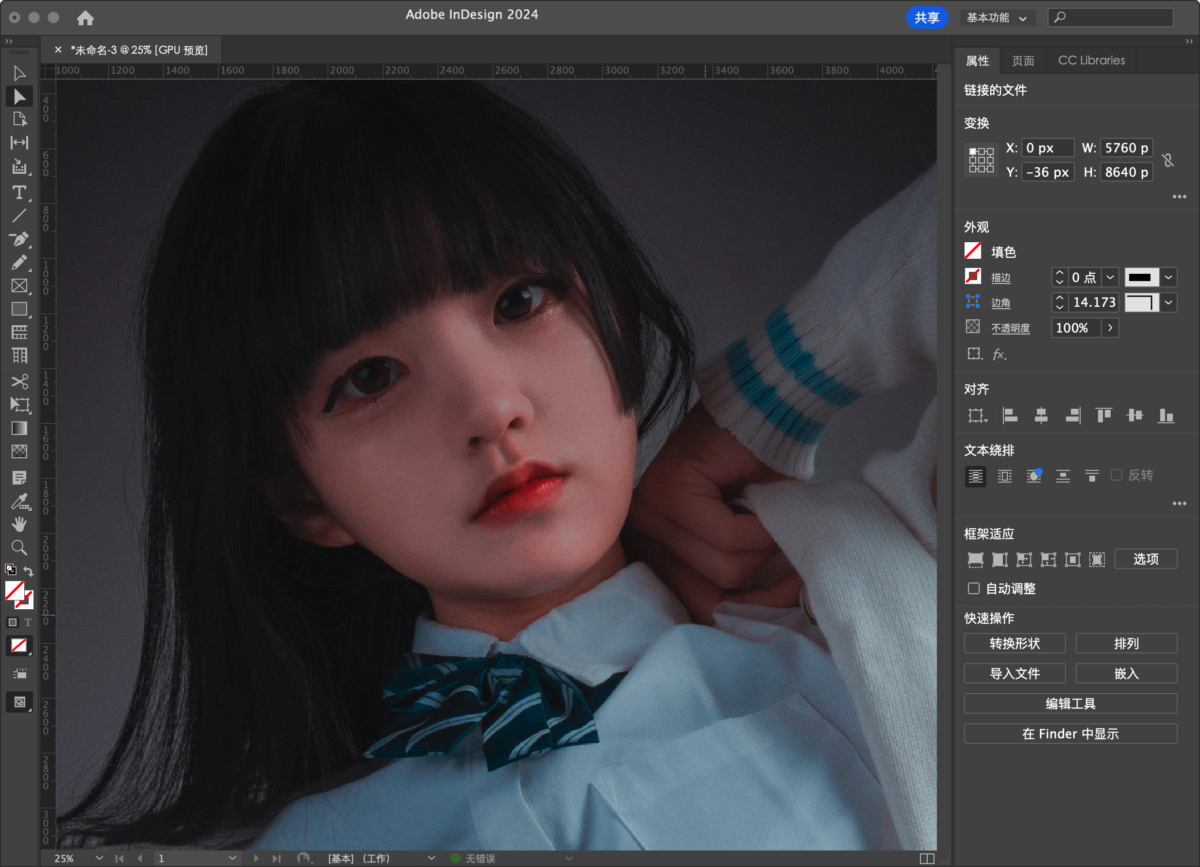
Task: Open the 基本功能 workspace dropdown
Action: [997, 17]
